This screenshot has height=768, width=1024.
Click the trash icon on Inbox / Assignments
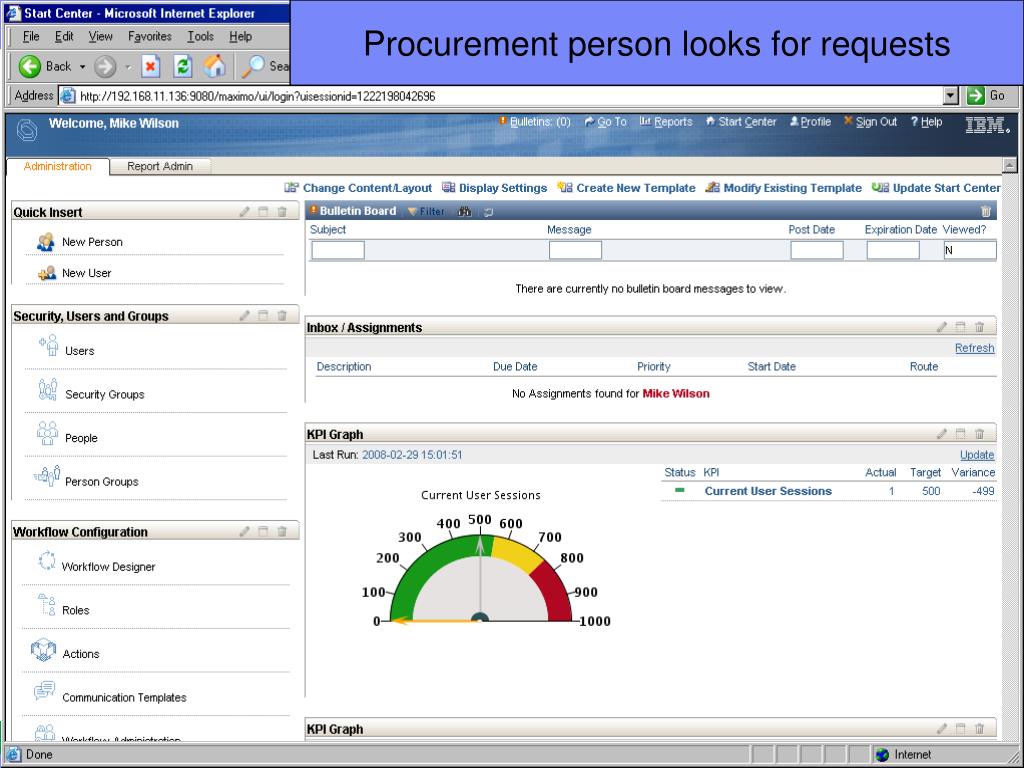click(x=980, y=327)
